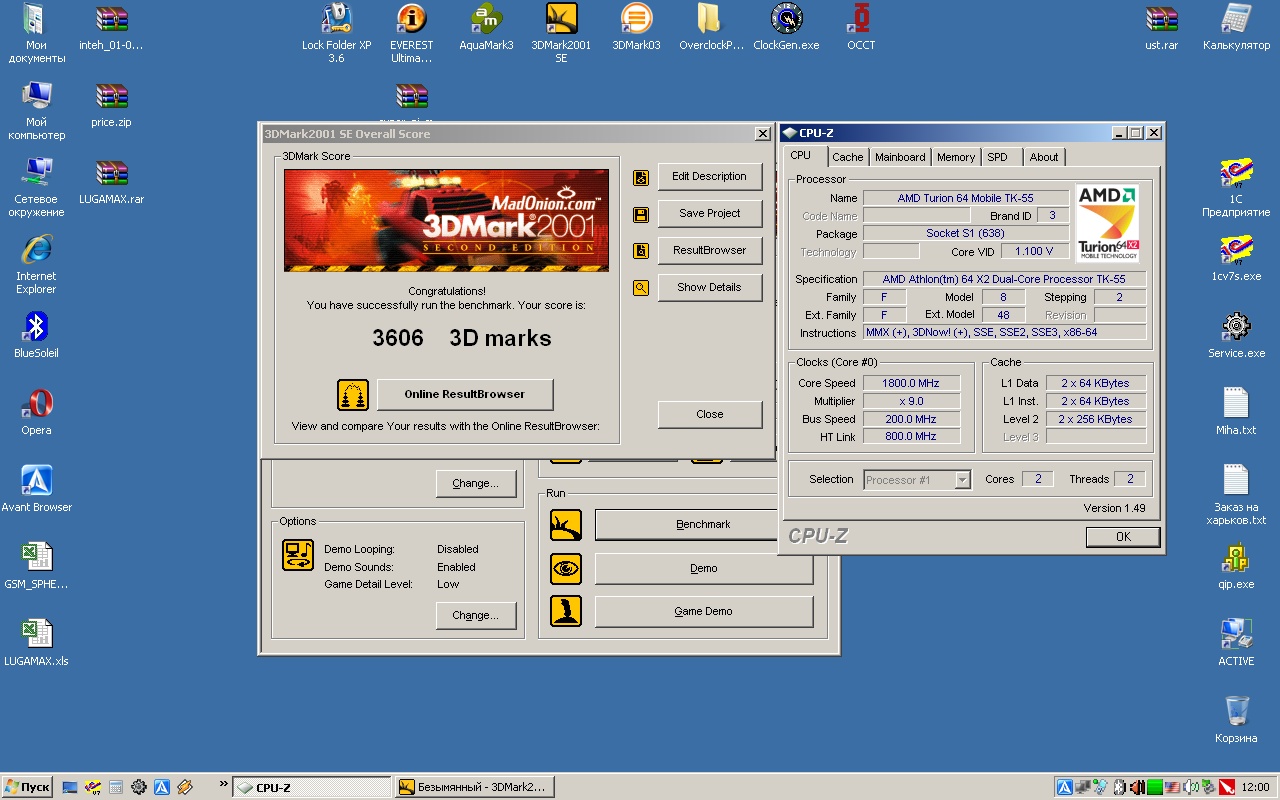Click the Online ResultBrowser abacus icon

353,394
